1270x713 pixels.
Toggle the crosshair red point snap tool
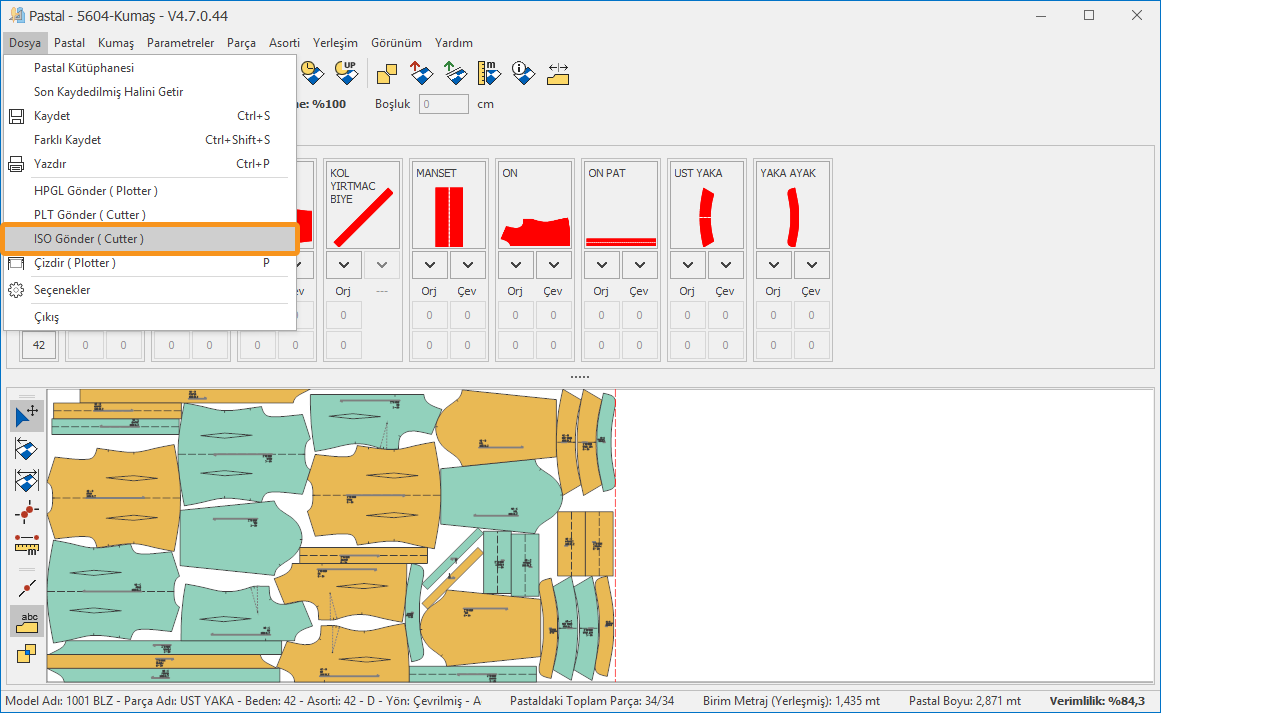click(27, 512)
